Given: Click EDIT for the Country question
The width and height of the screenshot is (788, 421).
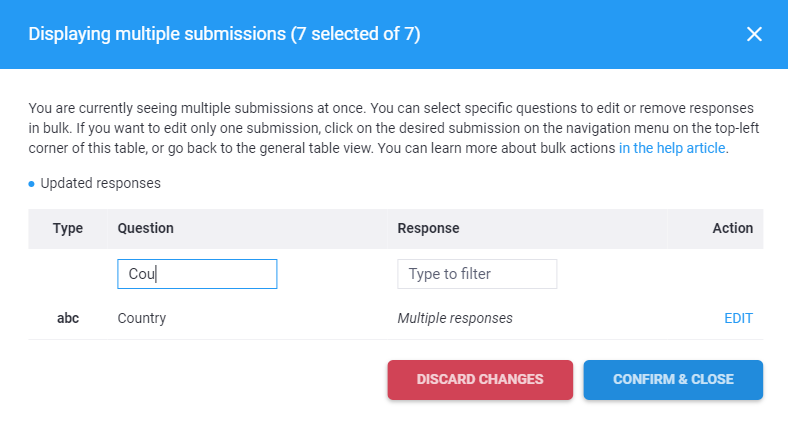Looking at the screenshot, I should 738,318.
